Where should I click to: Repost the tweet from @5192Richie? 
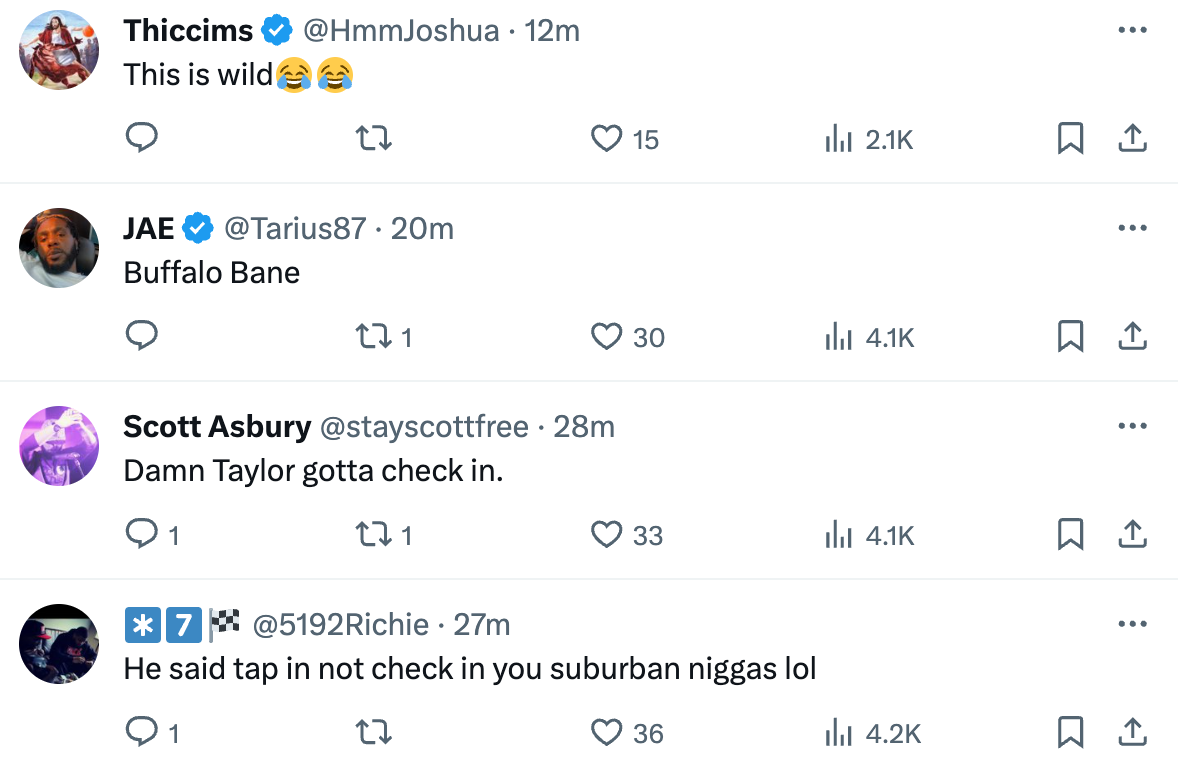tap(375, 734)
